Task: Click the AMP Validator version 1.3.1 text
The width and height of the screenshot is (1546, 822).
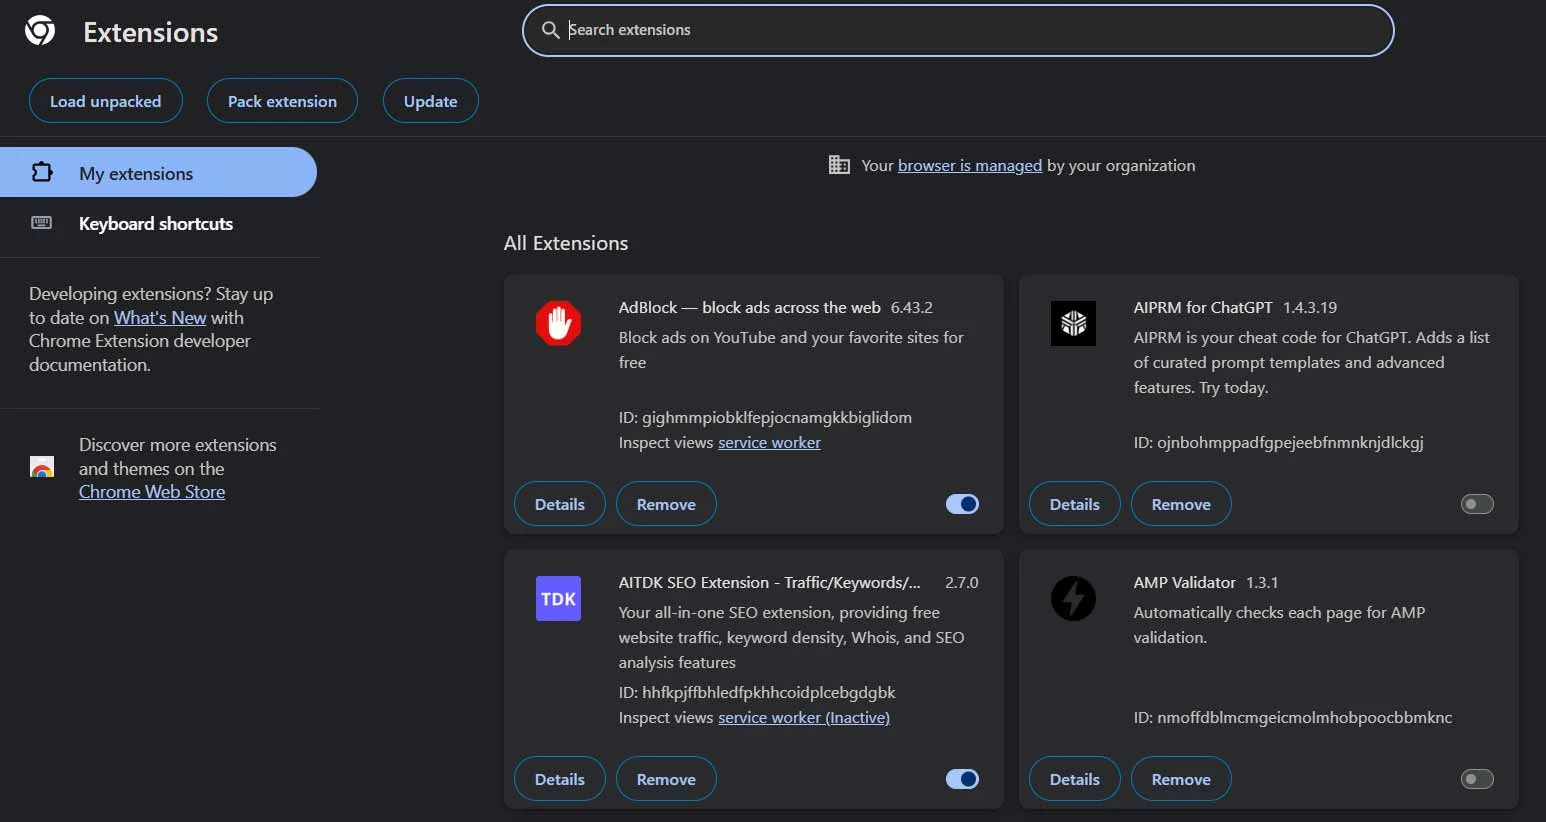Action: coord(1262,582)
